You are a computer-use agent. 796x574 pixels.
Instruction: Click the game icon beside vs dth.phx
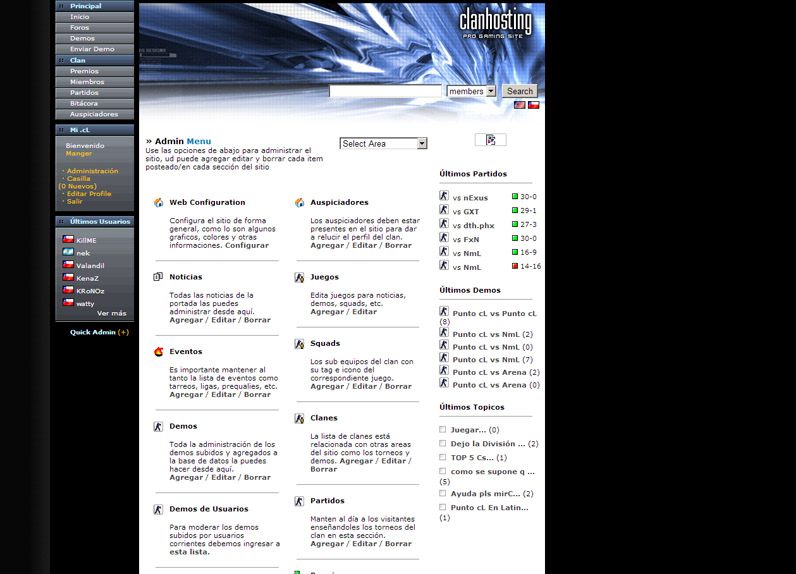444,223
